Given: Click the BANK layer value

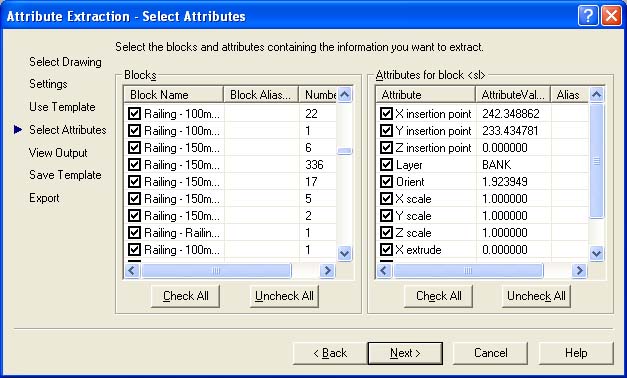Looking at the screenshot, I should pyautogui.click(x=496, y=164).
